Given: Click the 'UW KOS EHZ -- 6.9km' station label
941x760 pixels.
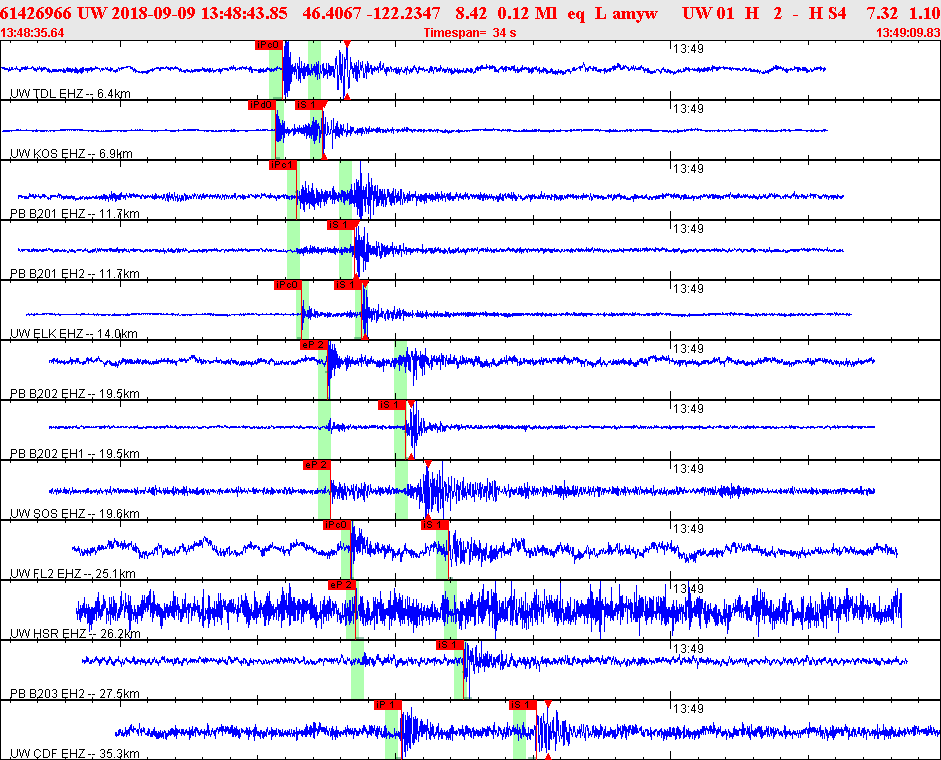Looking at the screenshot, I should pos(71,154).
